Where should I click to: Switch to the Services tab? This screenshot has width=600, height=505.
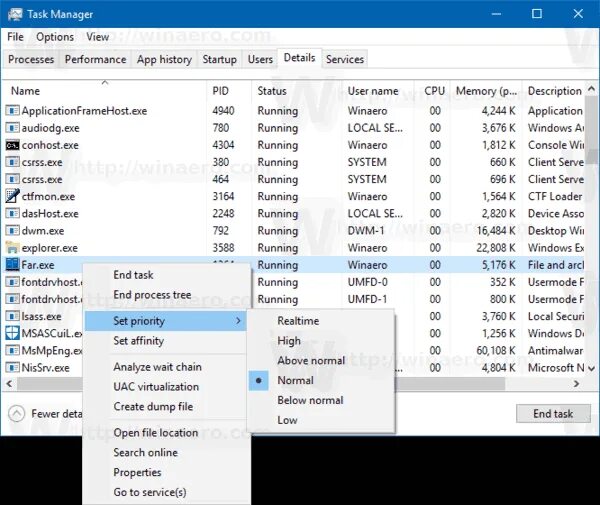click(x=345, y=59)
